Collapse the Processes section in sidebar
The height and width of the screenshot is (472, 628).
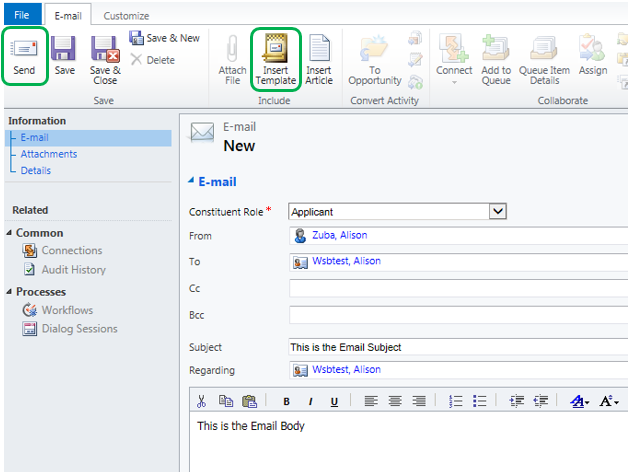click(x=9, y=292)
